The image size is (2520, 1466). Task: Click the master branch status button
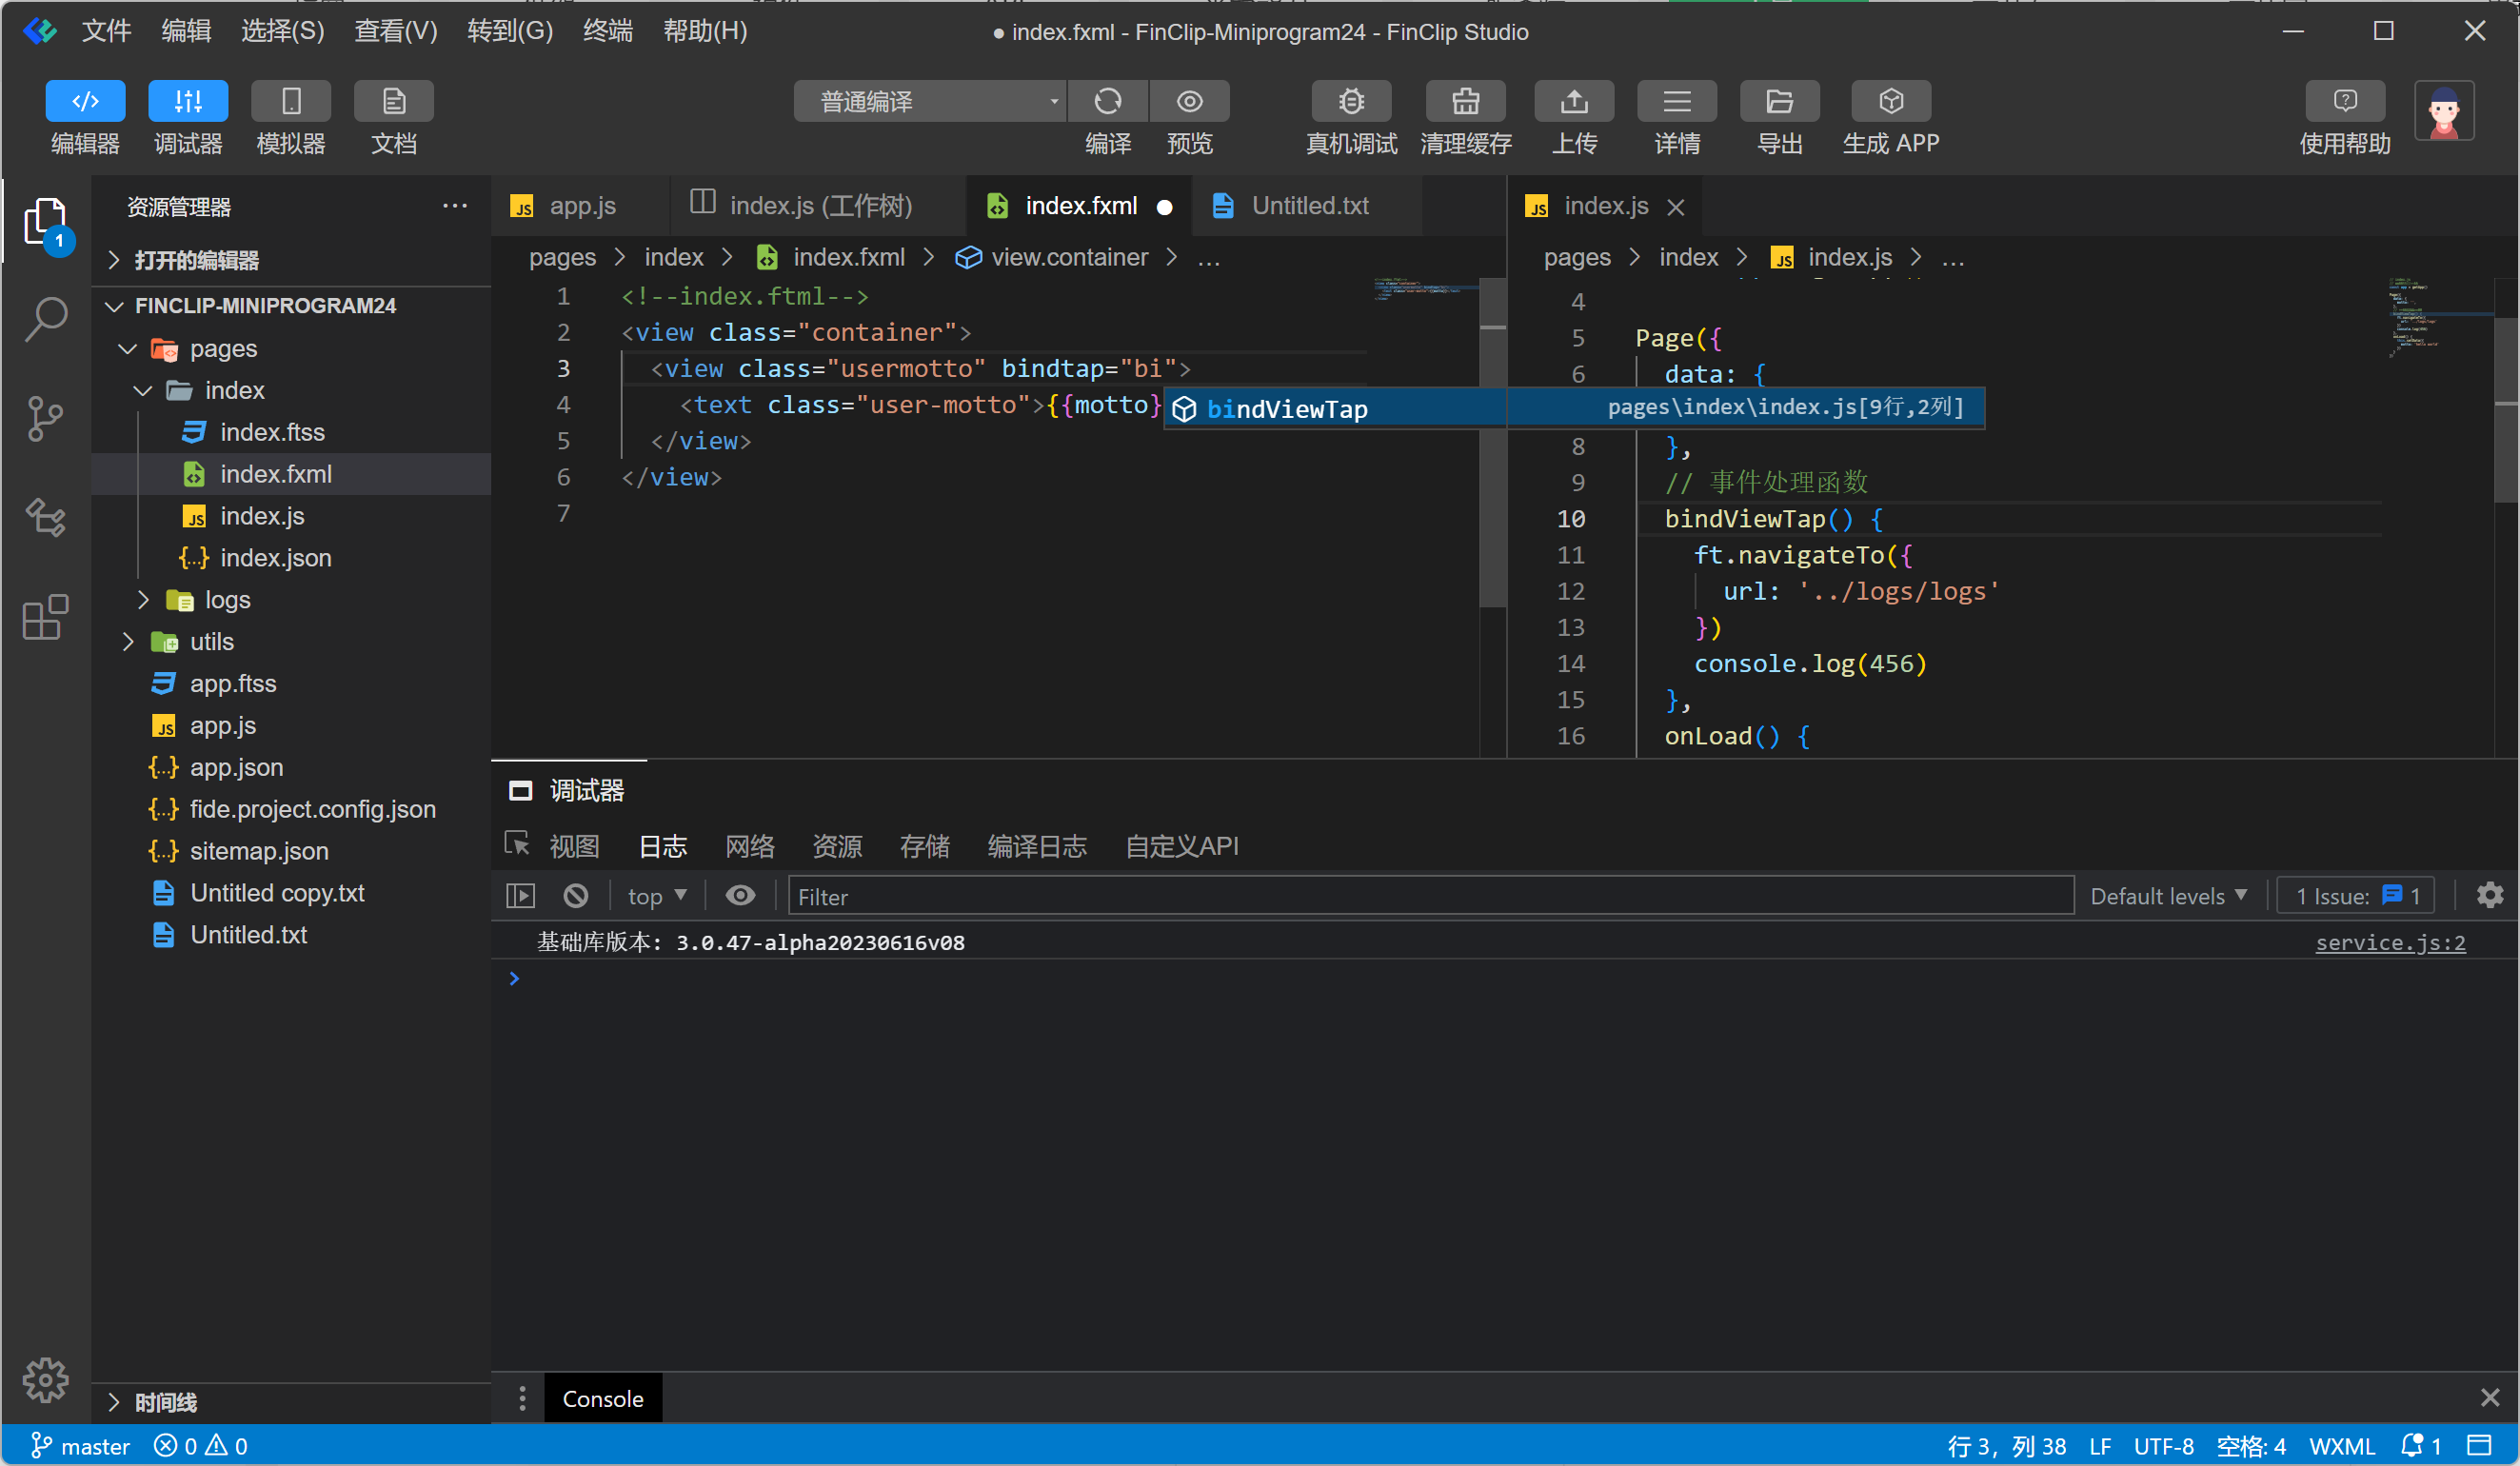(80, 1446)
